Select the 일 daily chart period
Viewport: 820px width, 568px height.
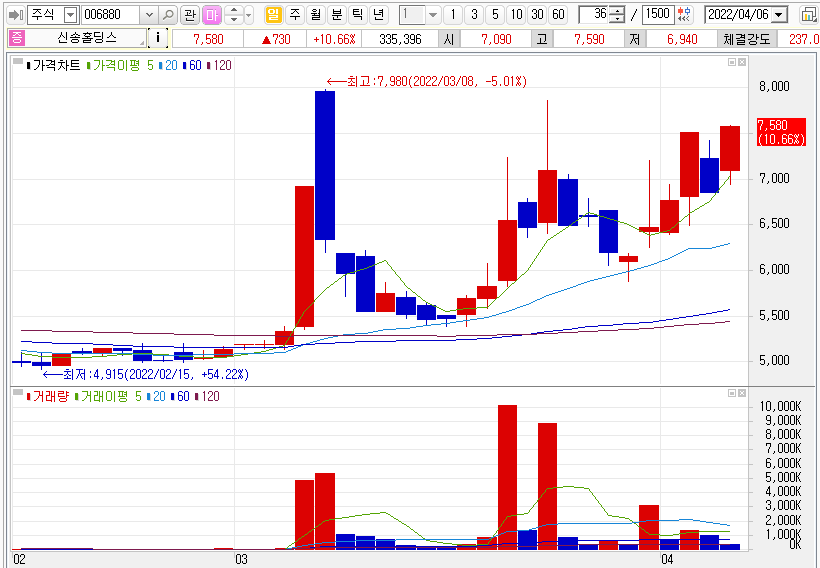273,15
